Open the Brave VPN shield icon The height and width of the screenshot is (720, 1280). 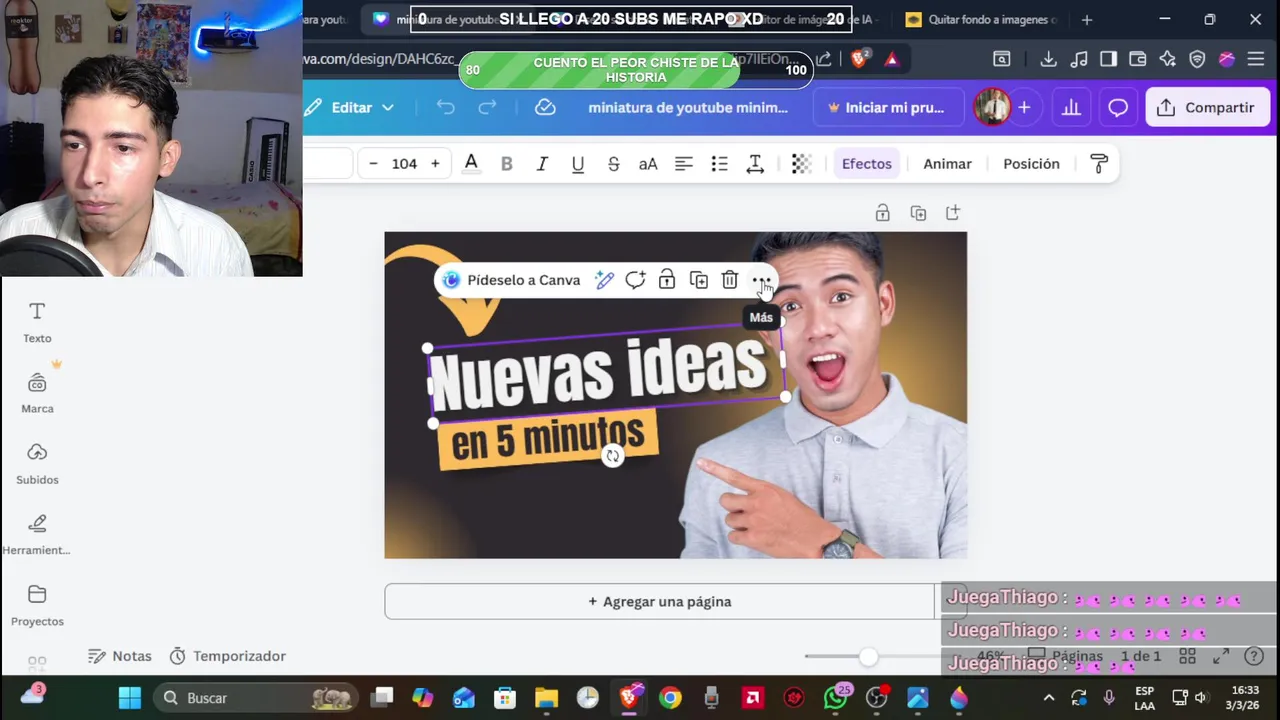[1197, 59]
